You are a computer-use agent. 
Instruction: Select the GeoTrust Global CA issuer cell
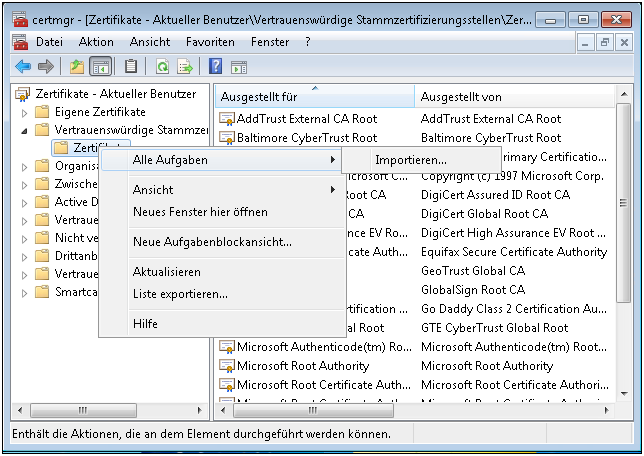coord(473,271)
